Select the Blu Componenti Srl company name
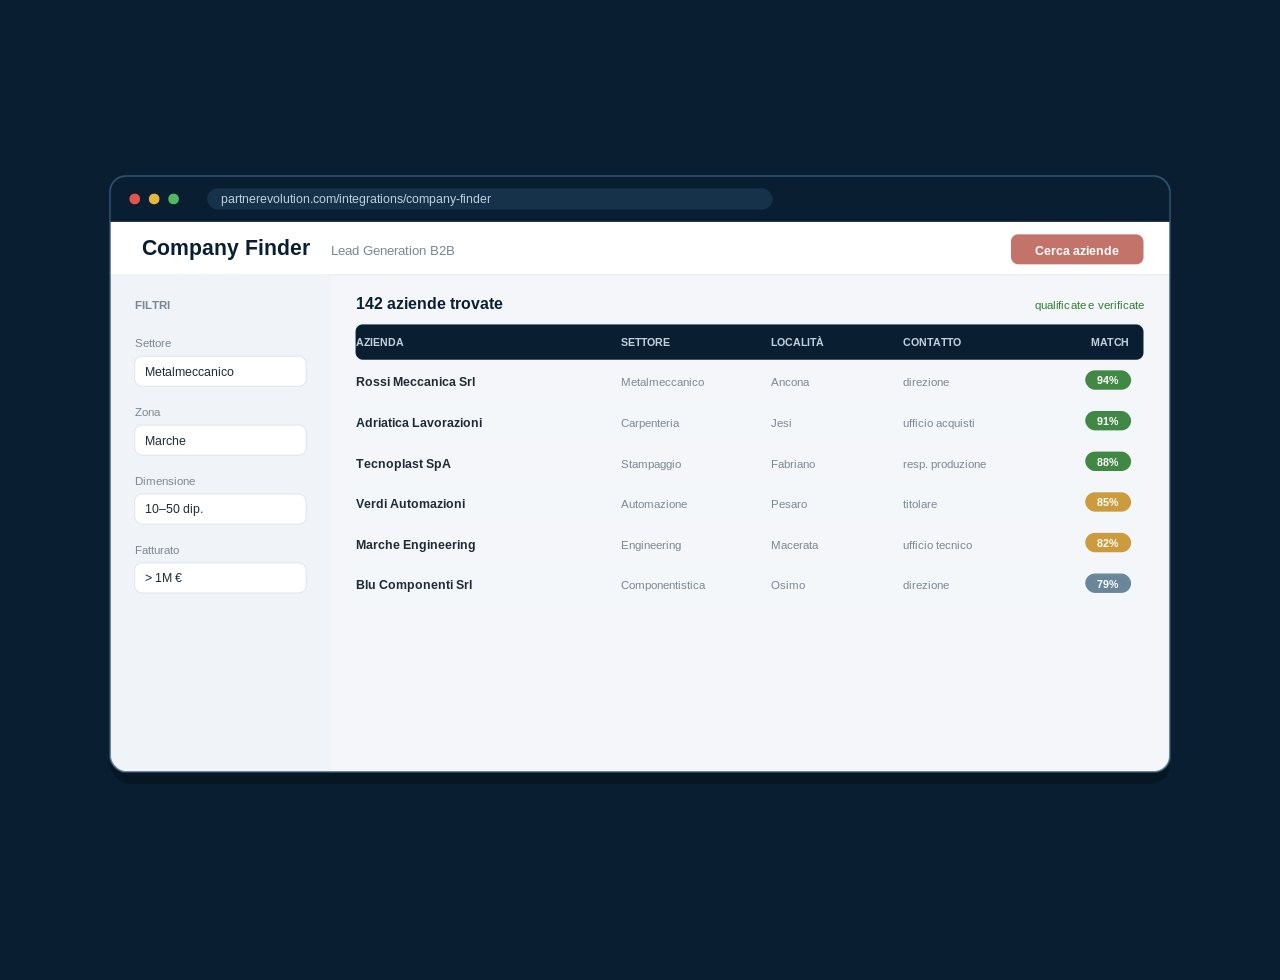This screenshot has height=980, width=1280. 414,585
